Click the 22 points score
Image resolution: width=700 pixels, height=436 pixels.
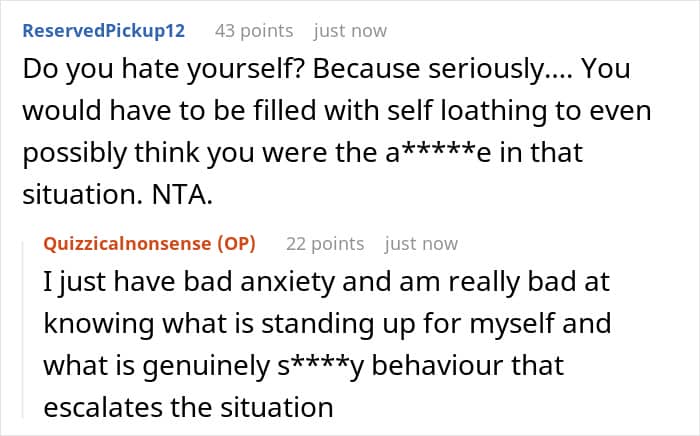325,244
